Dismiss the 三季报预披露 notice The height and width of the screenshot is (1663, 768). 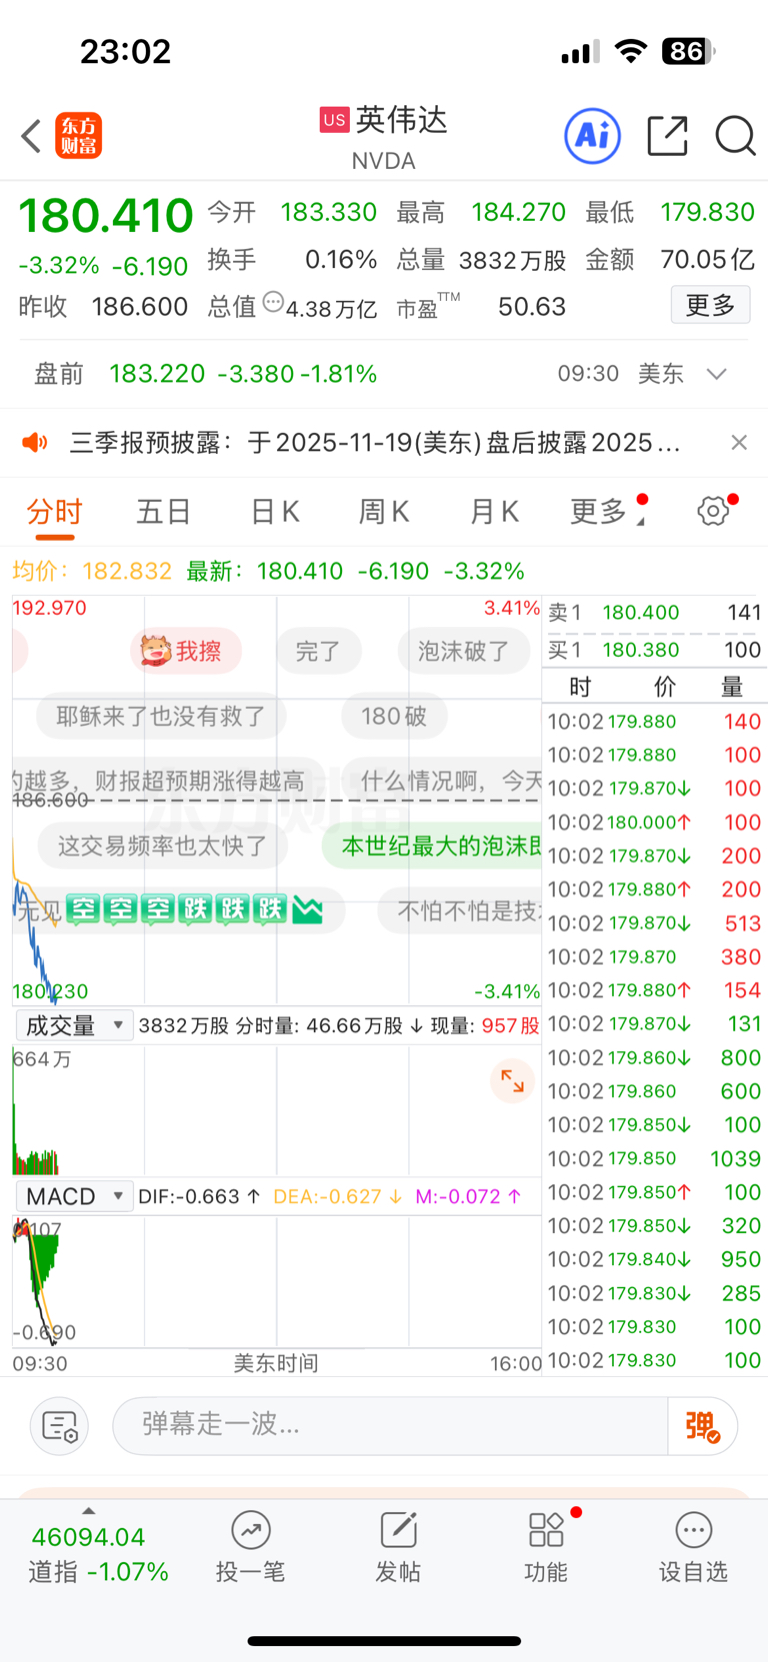739,442
